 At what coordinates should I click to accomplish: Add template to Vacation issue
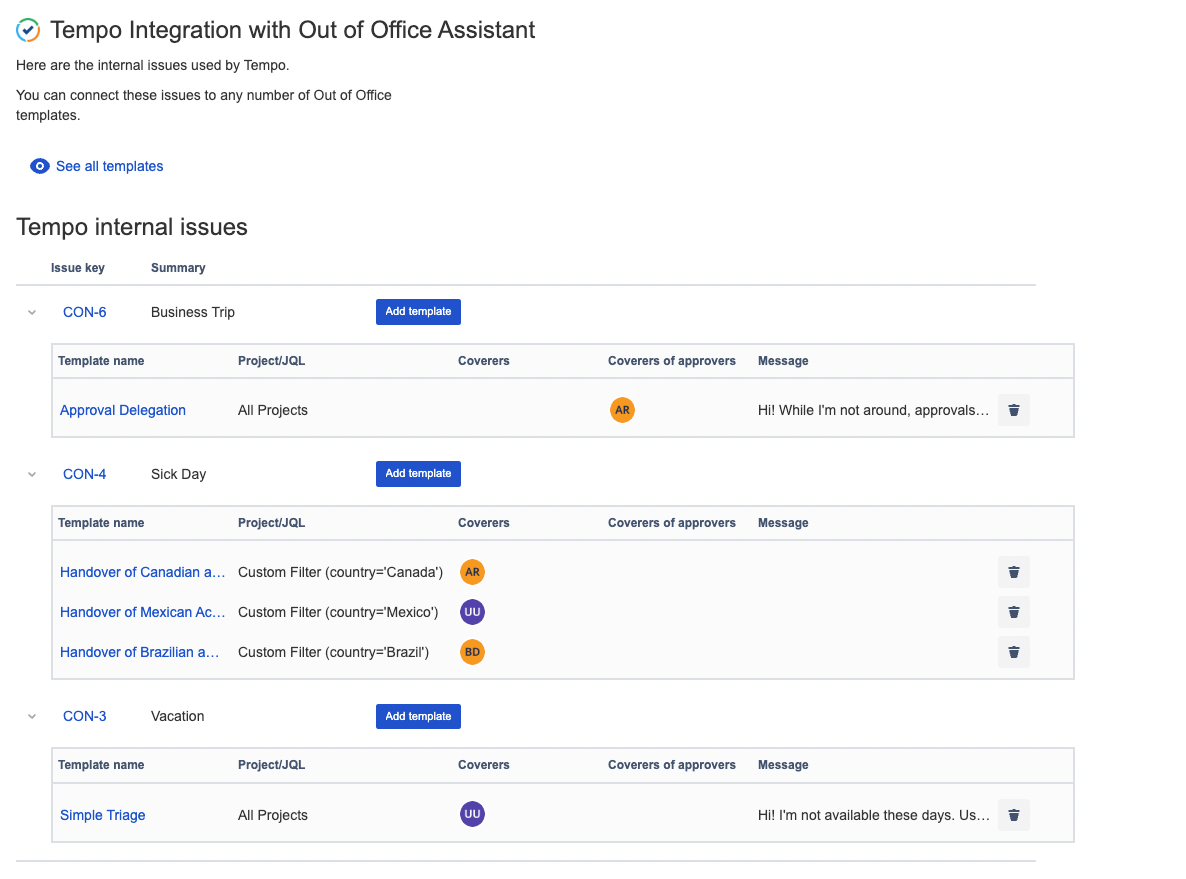point(418,716)
